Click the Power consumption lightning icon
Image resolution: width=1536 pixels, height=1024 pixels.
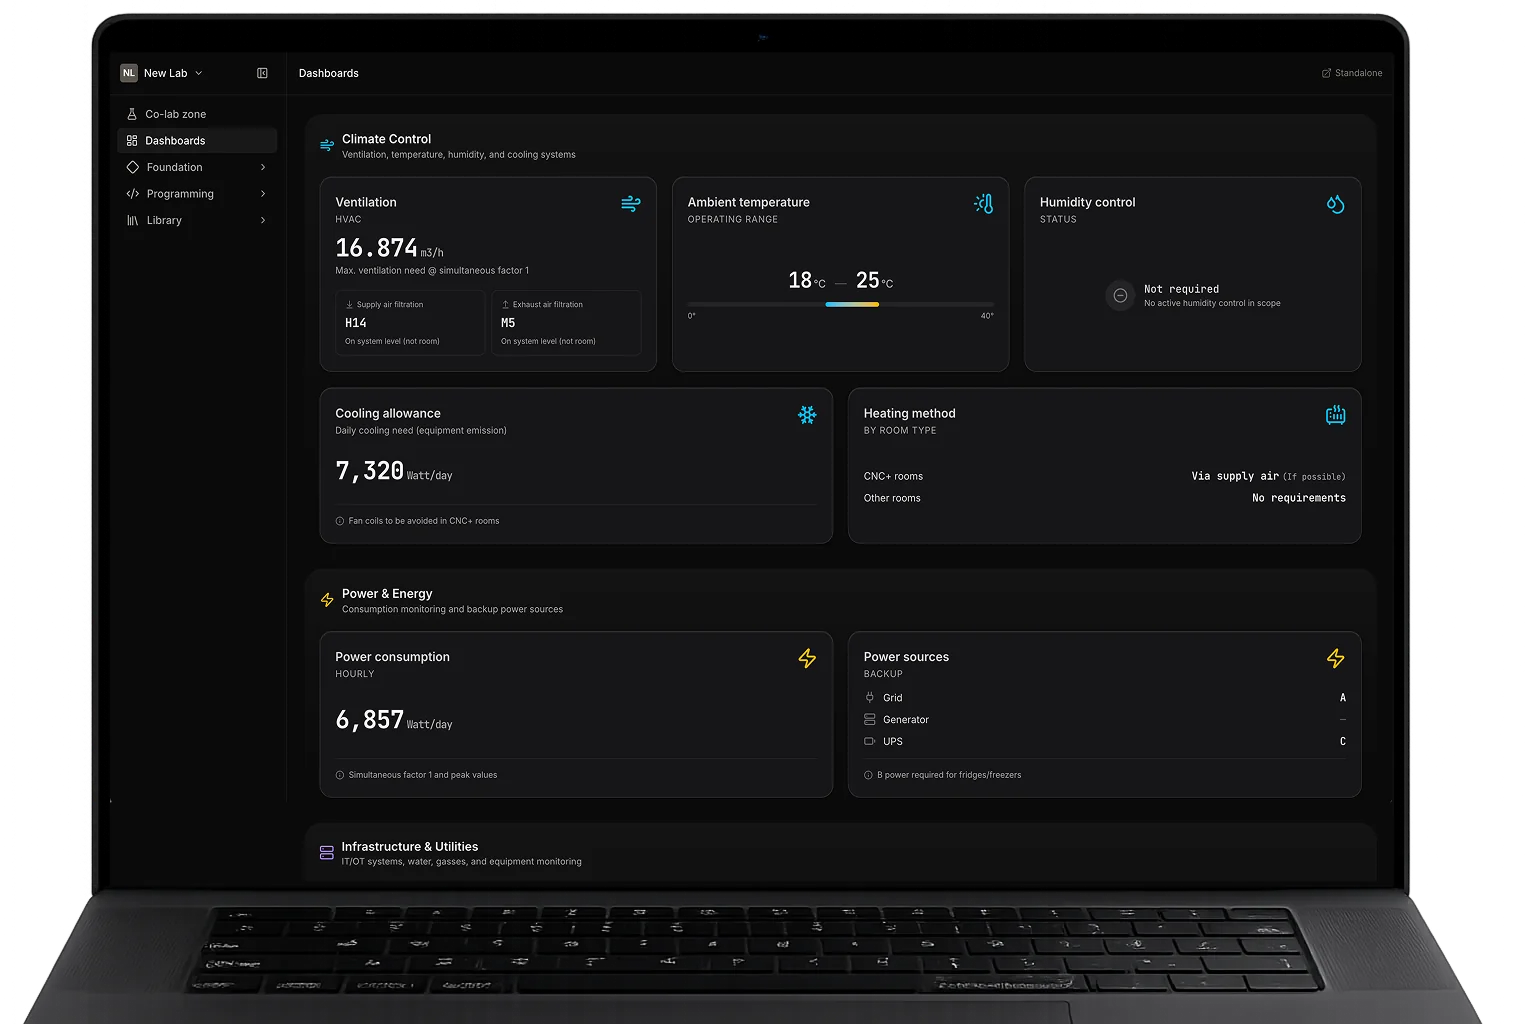pyautogui.click(x=807, y=658)
